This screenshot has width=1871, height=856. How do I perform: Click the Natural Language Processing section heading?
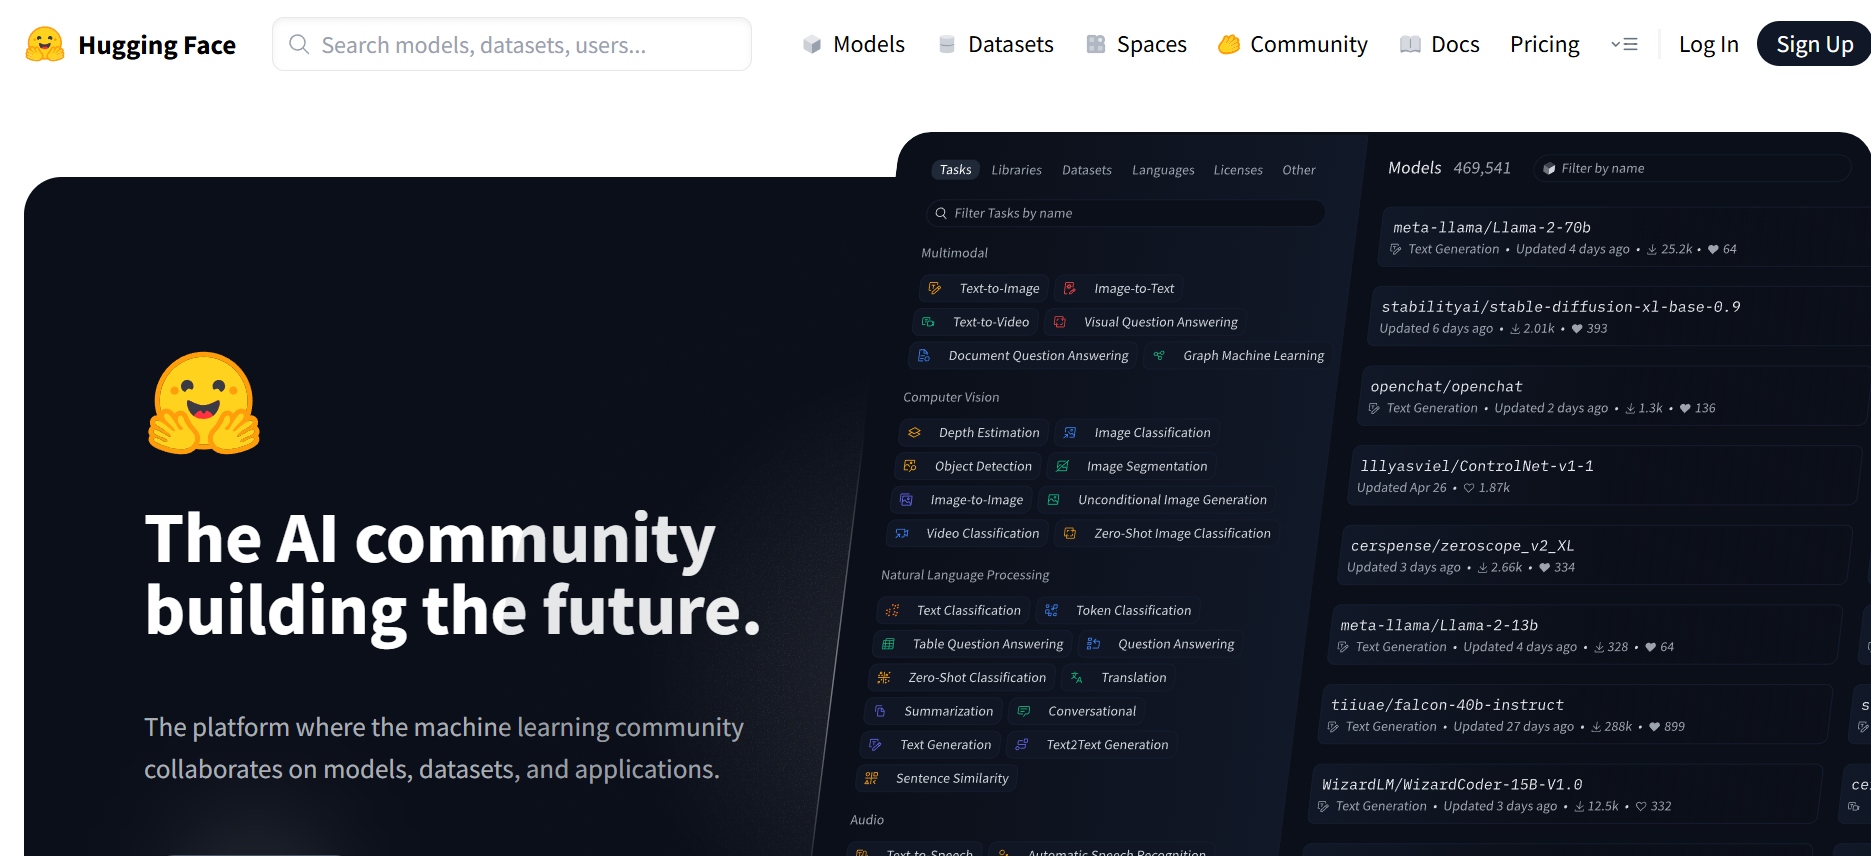click(965, 575)
